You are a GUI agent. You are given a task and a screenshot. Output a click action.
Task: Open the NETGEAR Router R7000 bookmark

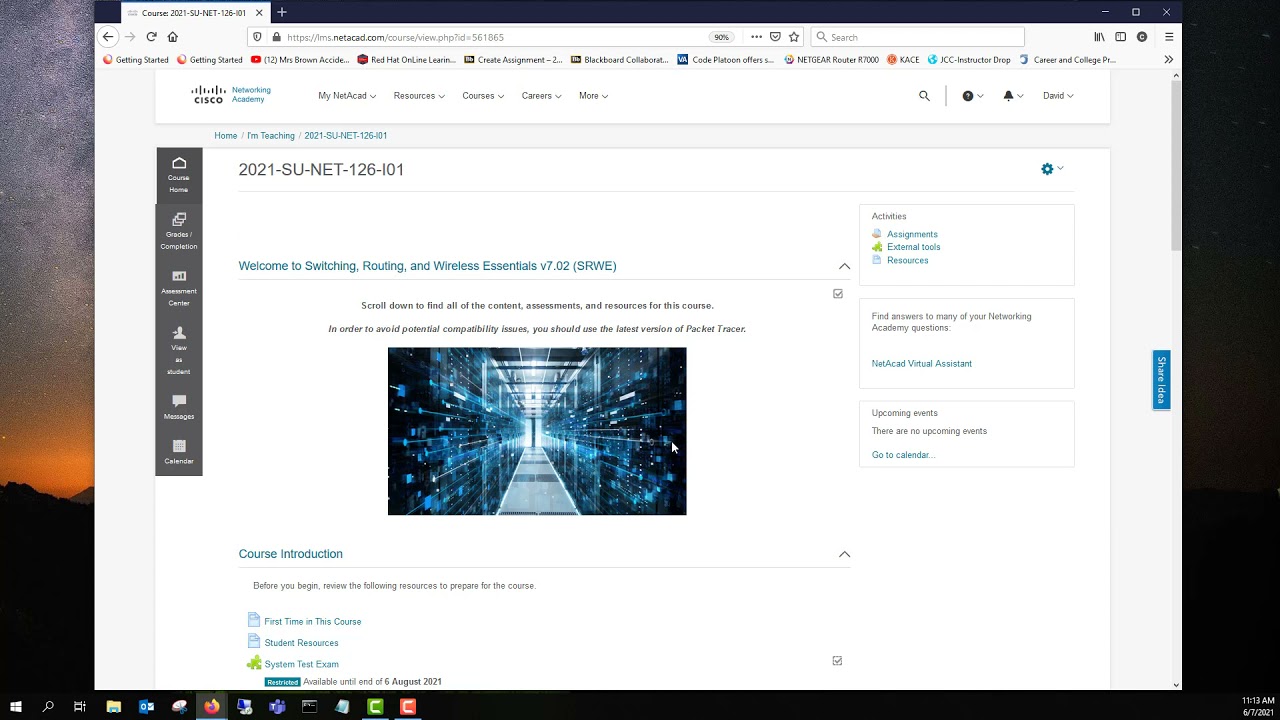(832, 60)
